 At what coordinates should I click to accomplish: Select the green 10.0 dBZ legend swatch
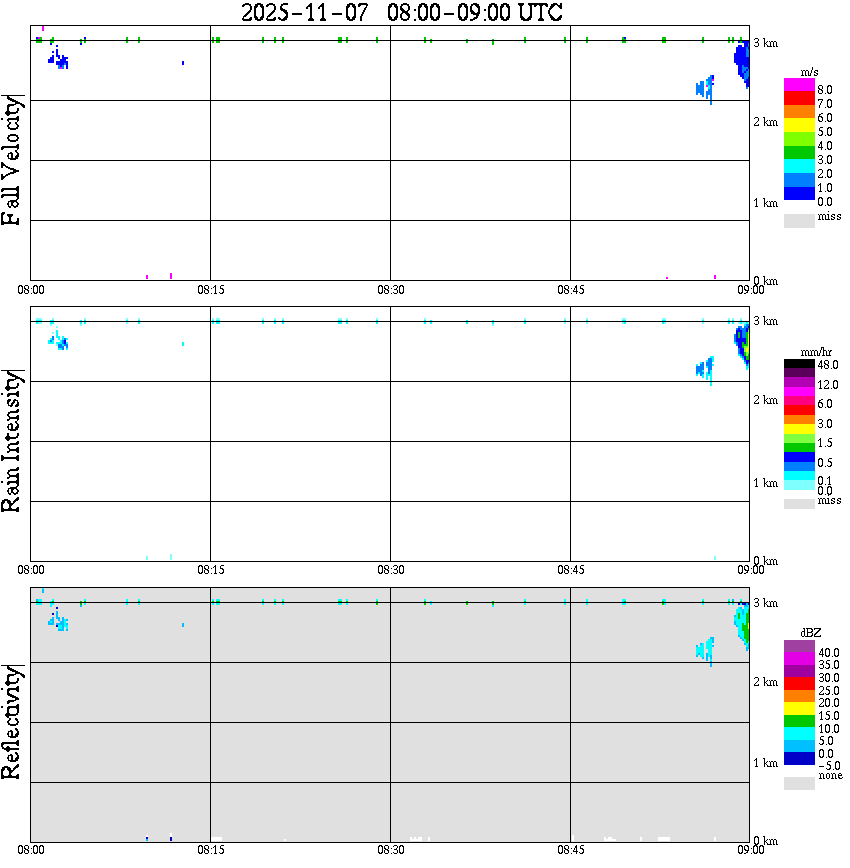(799, 721)
